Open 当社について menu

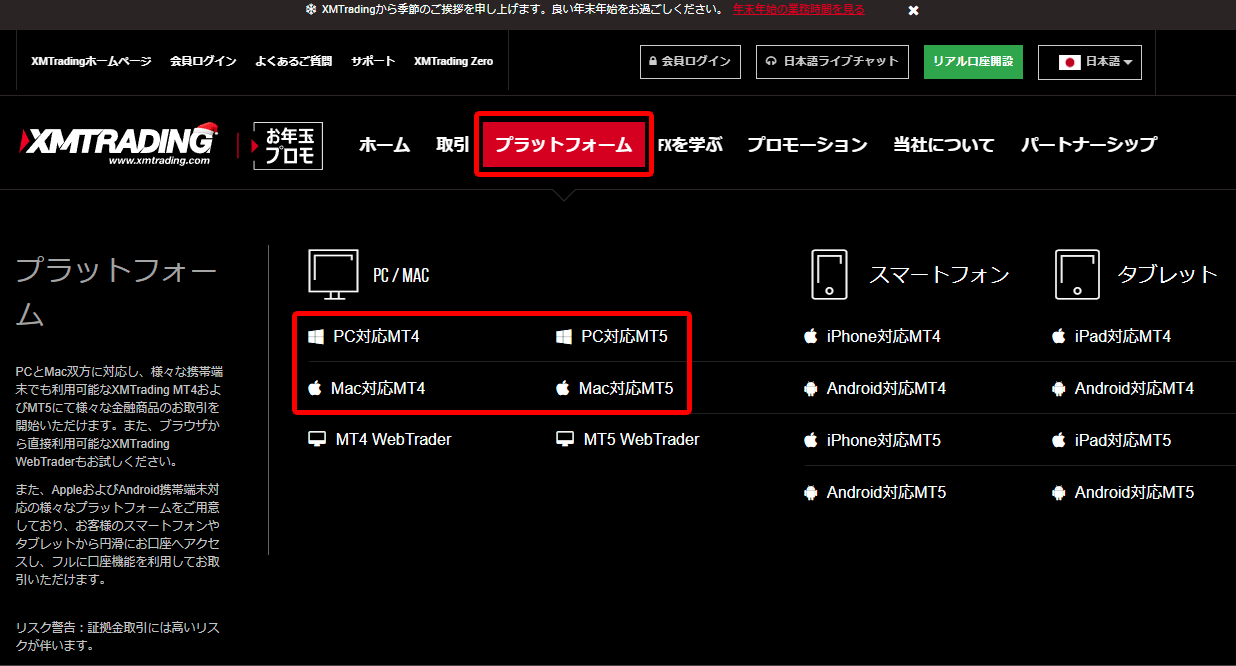[944, 144]
